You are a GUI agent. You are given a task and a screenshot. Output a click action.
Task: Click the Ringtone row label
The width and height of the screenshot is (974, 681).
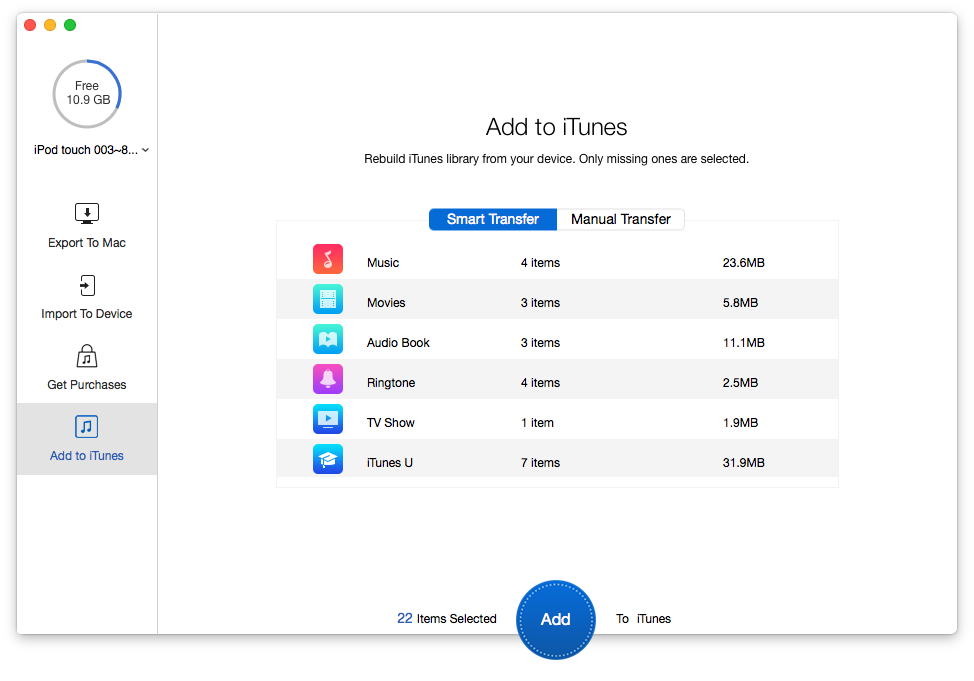click(x=391, y=383)
